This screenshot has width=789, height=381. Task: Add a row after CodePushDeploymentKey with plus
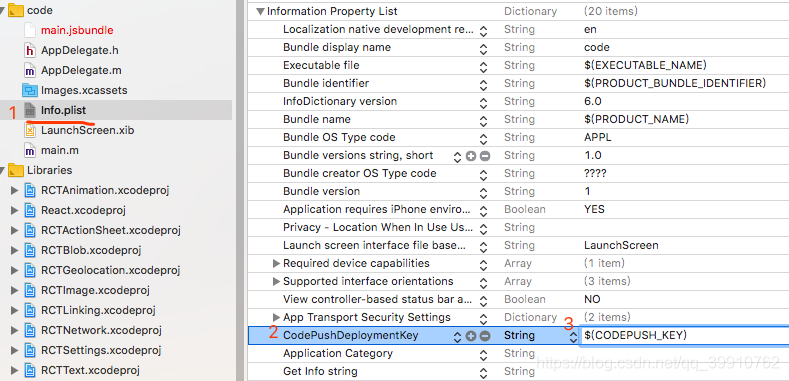(x=471, y=336)
